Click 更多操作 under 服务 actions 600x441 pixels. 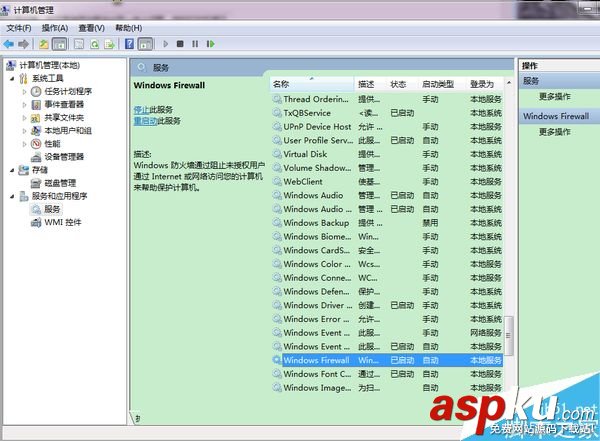[554, 96]
